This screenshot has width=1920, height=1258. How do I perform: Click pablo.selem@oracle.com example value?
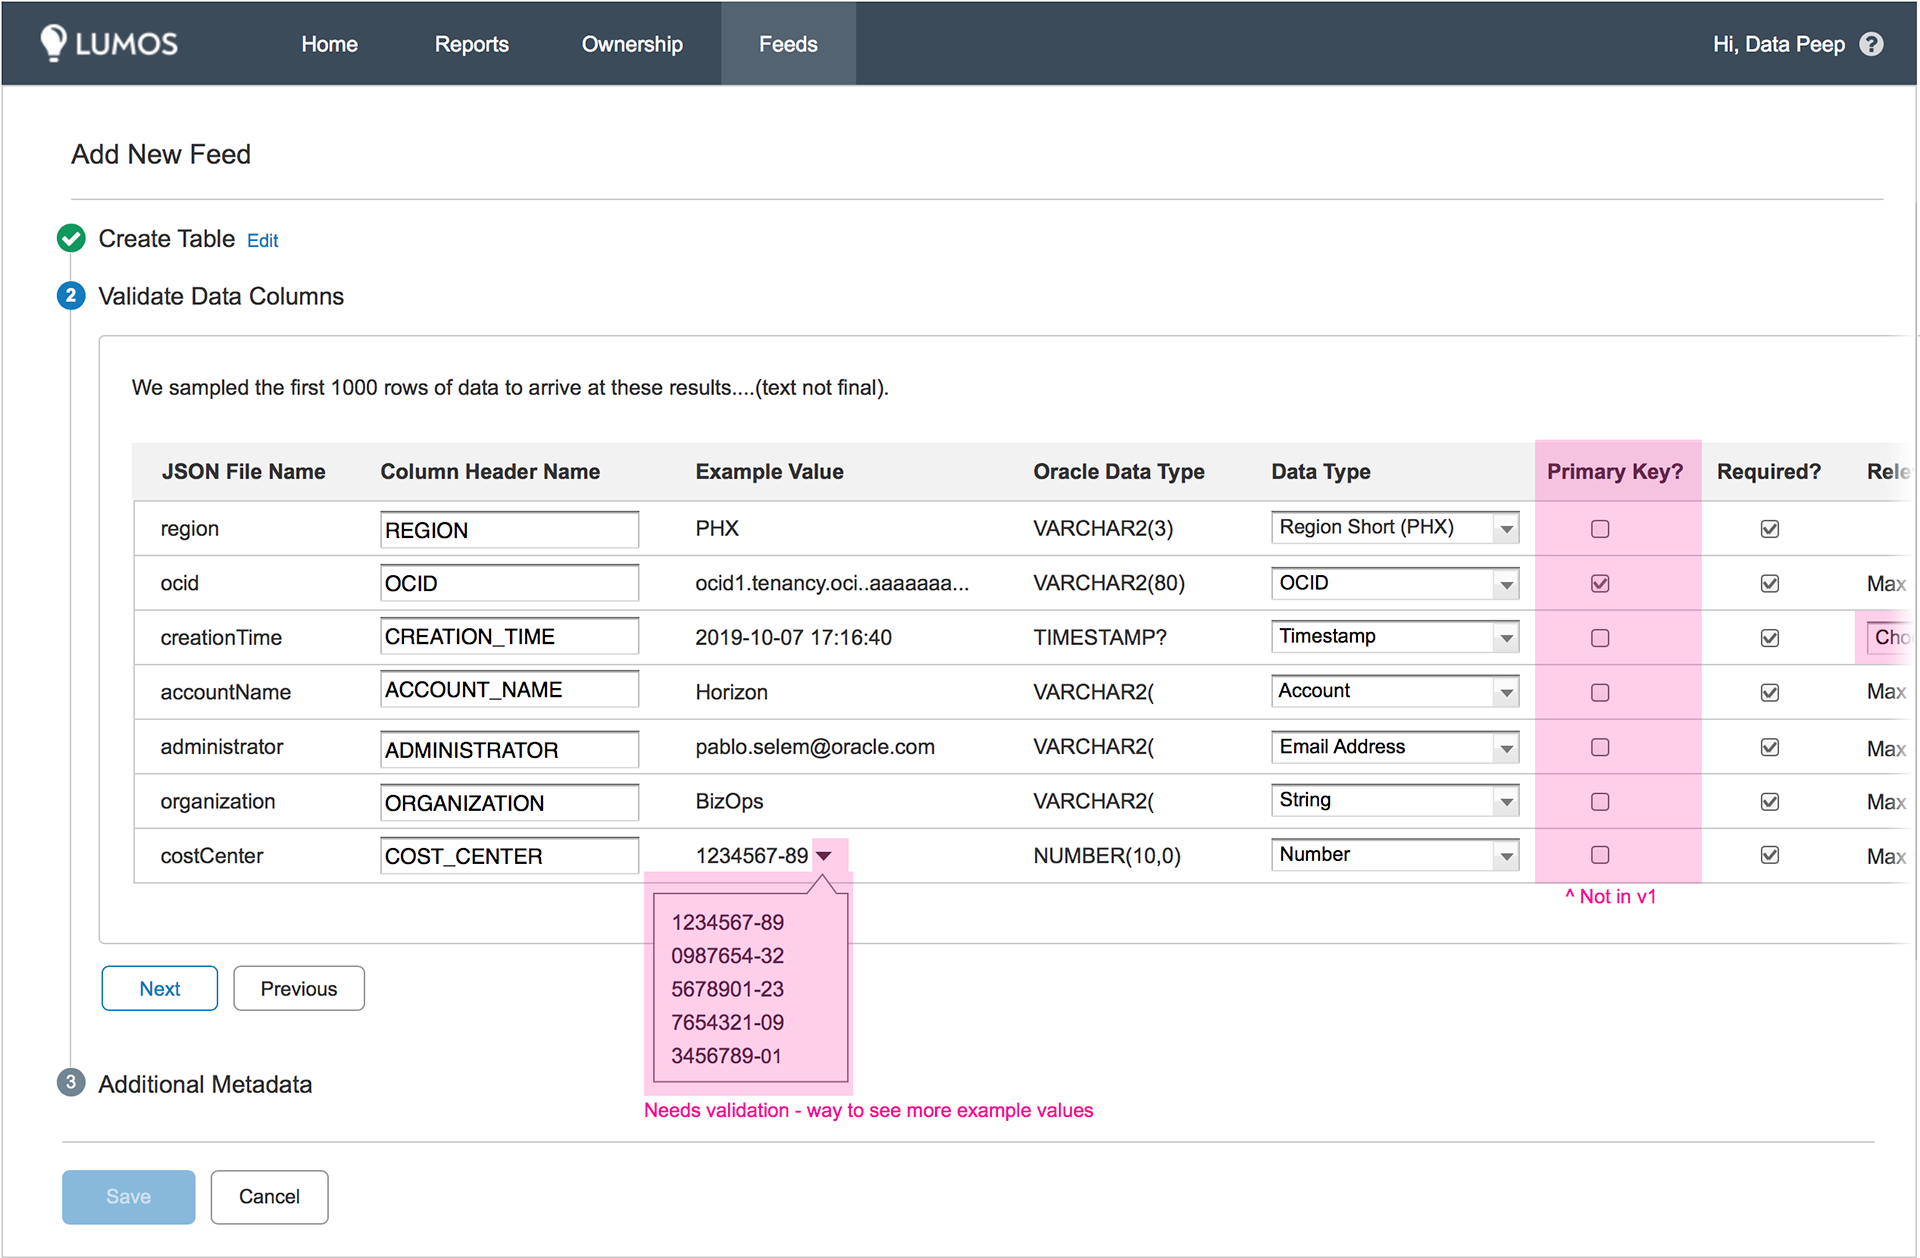coord(815,747)
